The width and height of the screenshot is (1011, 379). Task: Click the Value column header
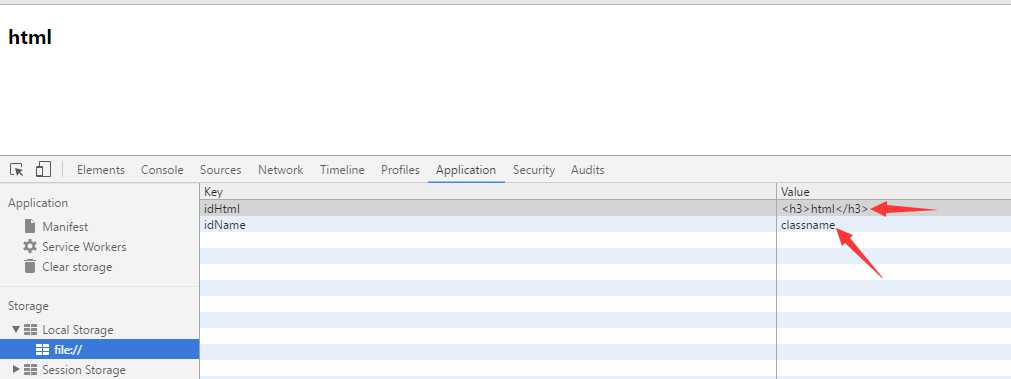[894, 191]
